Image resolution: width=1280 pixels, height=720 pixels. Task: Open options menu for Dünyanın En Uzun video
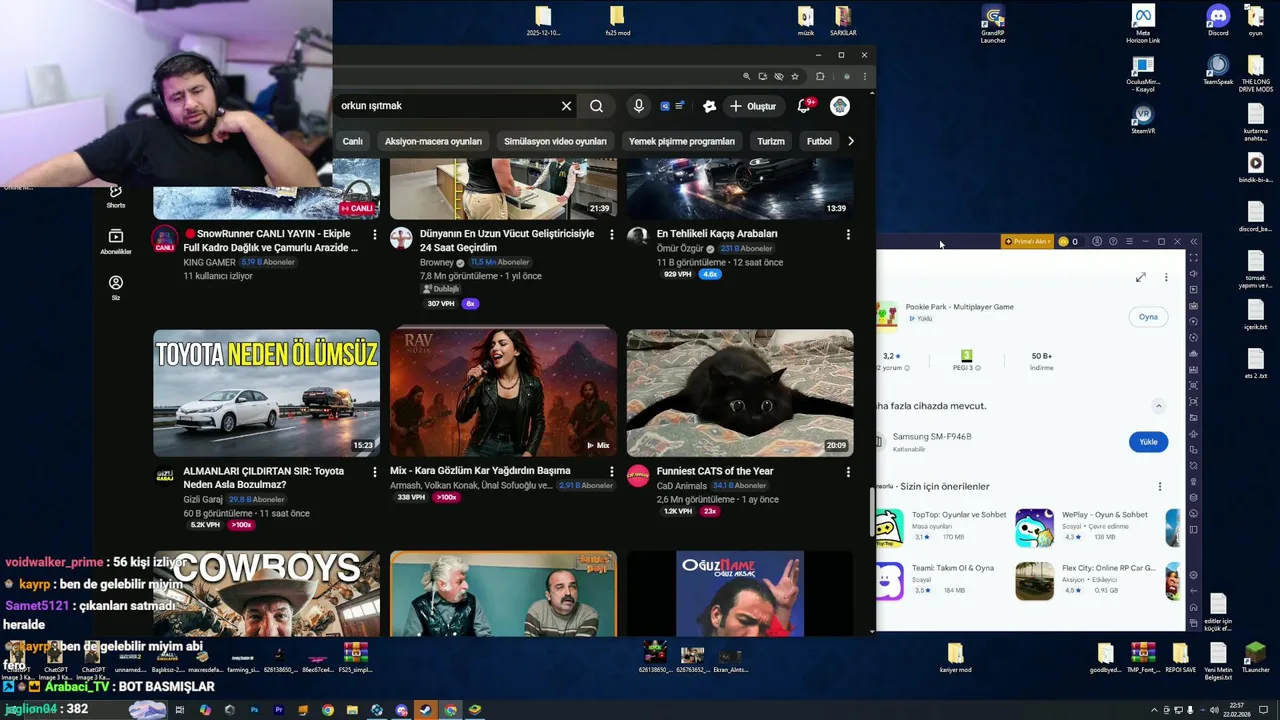(x=612, y=234)
